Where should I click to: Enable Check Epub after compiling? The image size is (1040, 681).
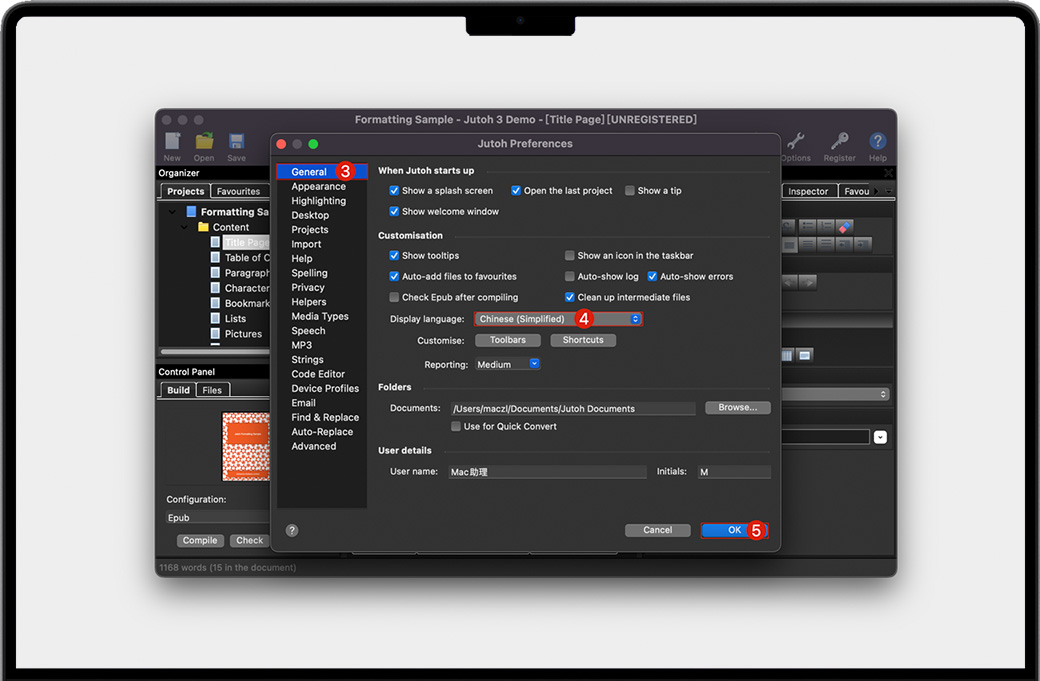tap(394, 298)
